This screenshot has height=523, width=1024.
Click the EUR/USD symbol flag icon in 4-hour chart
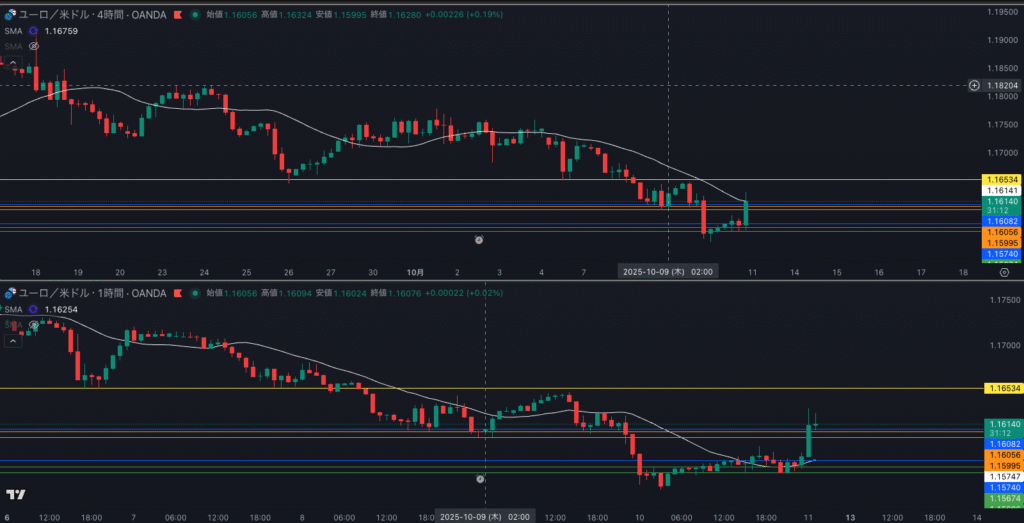click(11, 15)
